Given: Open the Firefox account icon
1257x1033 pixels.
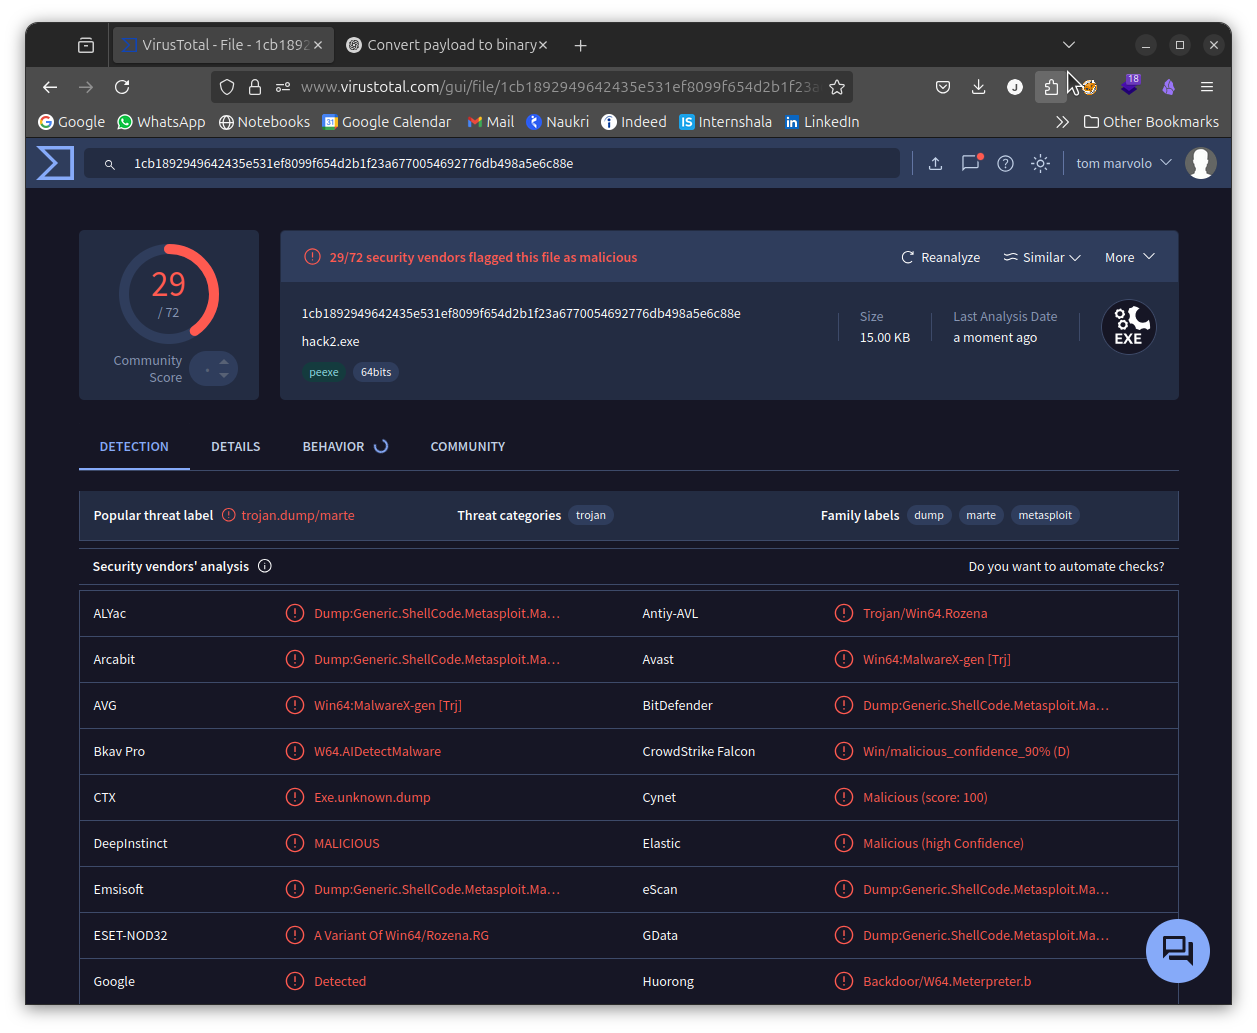Looking at the screenshot, I should pos(1015,87).
